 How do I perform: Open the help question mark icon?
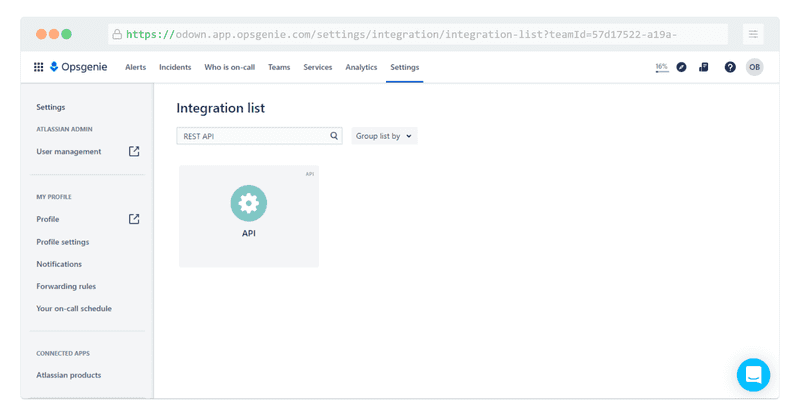(x=730, y=67)
